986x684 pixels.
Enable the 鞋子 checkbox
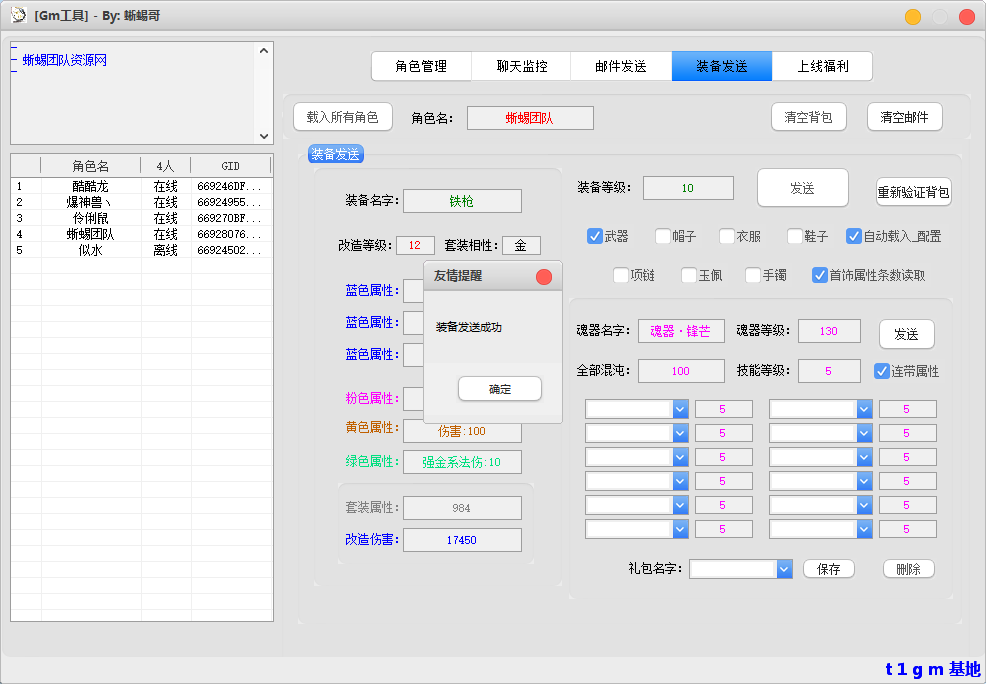pyautogui.click(x=795, y=236)
